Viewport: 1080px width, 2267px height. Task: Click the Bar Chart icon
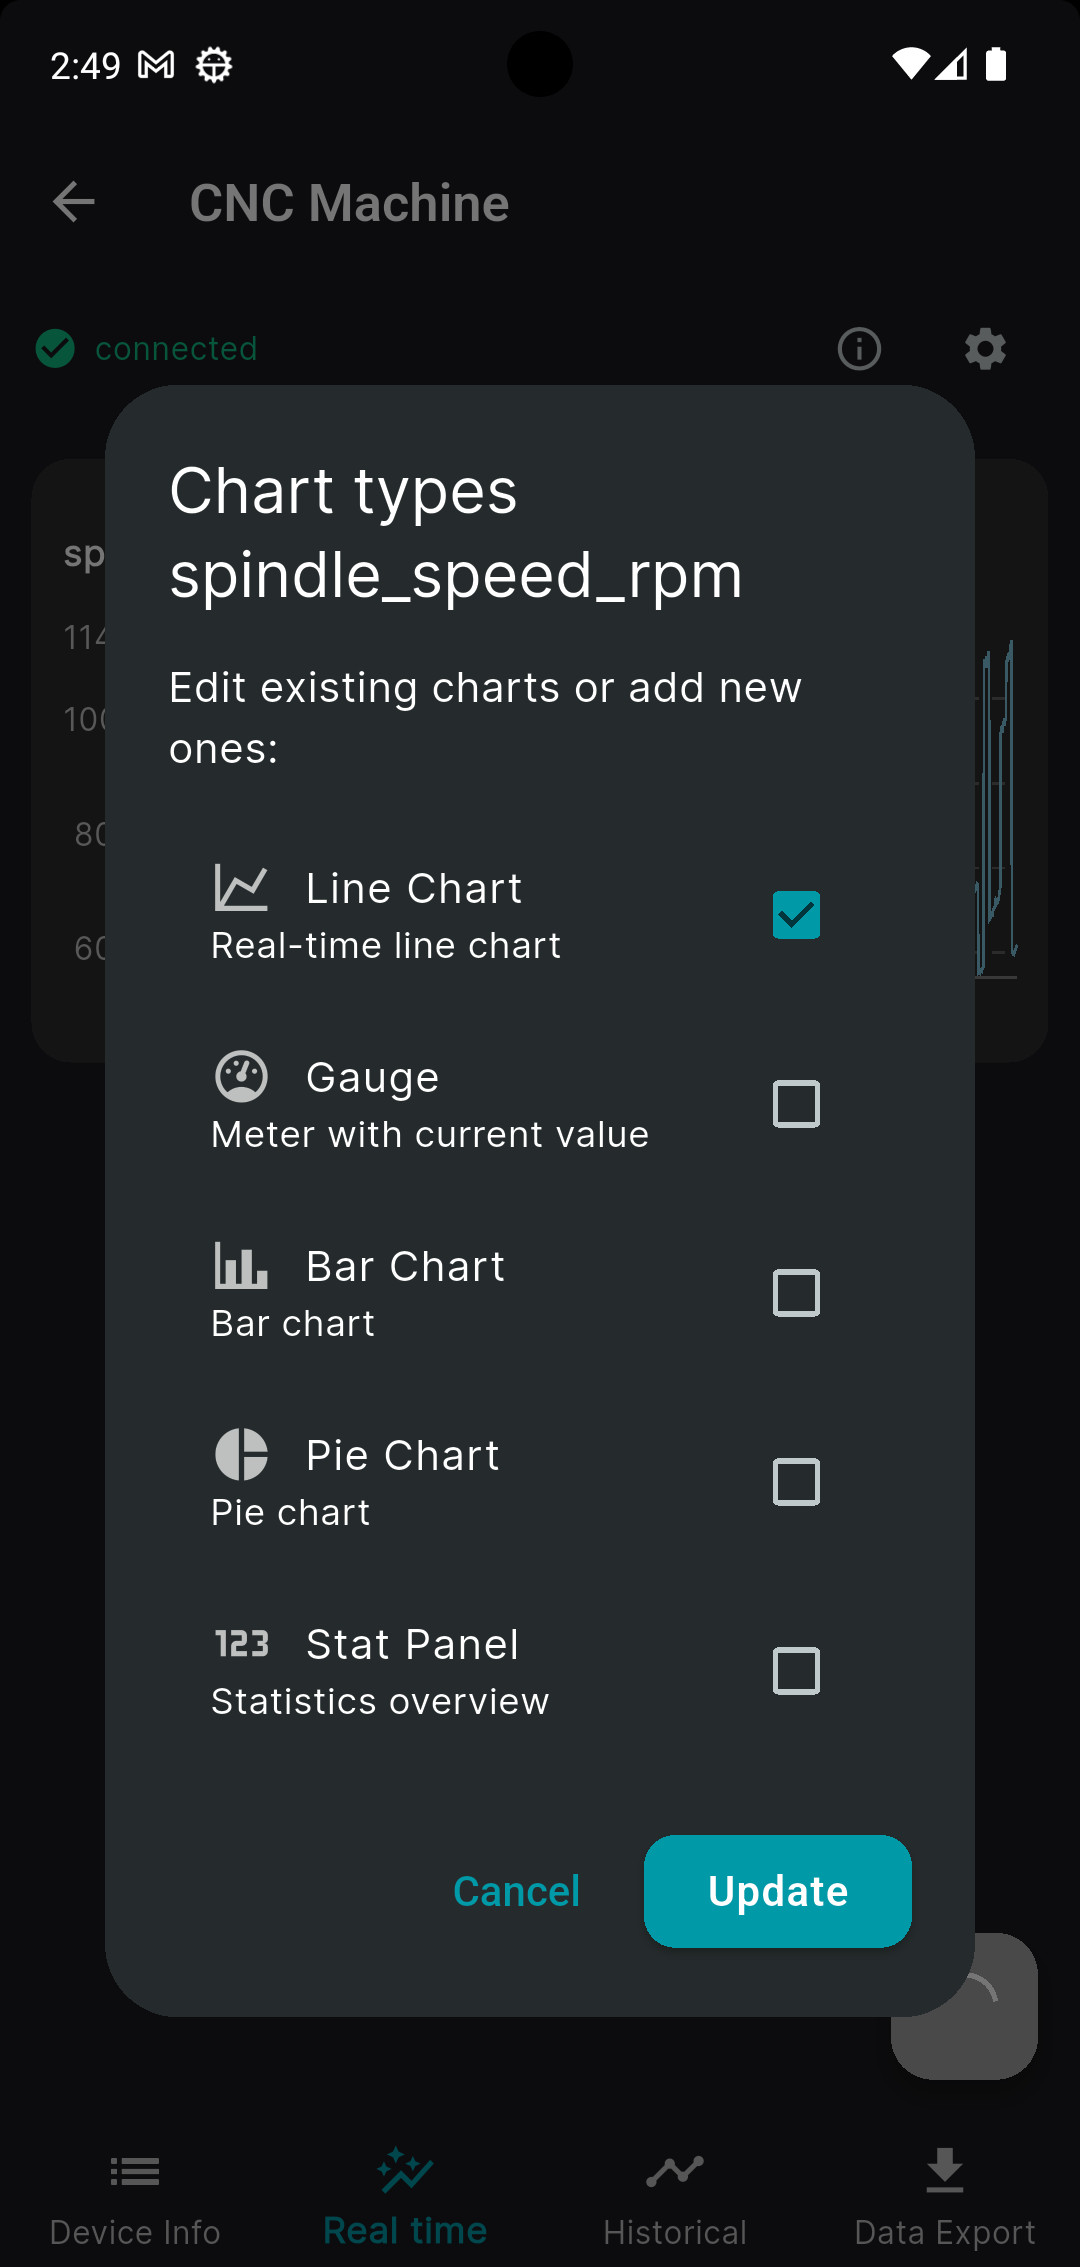point(241,1266)
